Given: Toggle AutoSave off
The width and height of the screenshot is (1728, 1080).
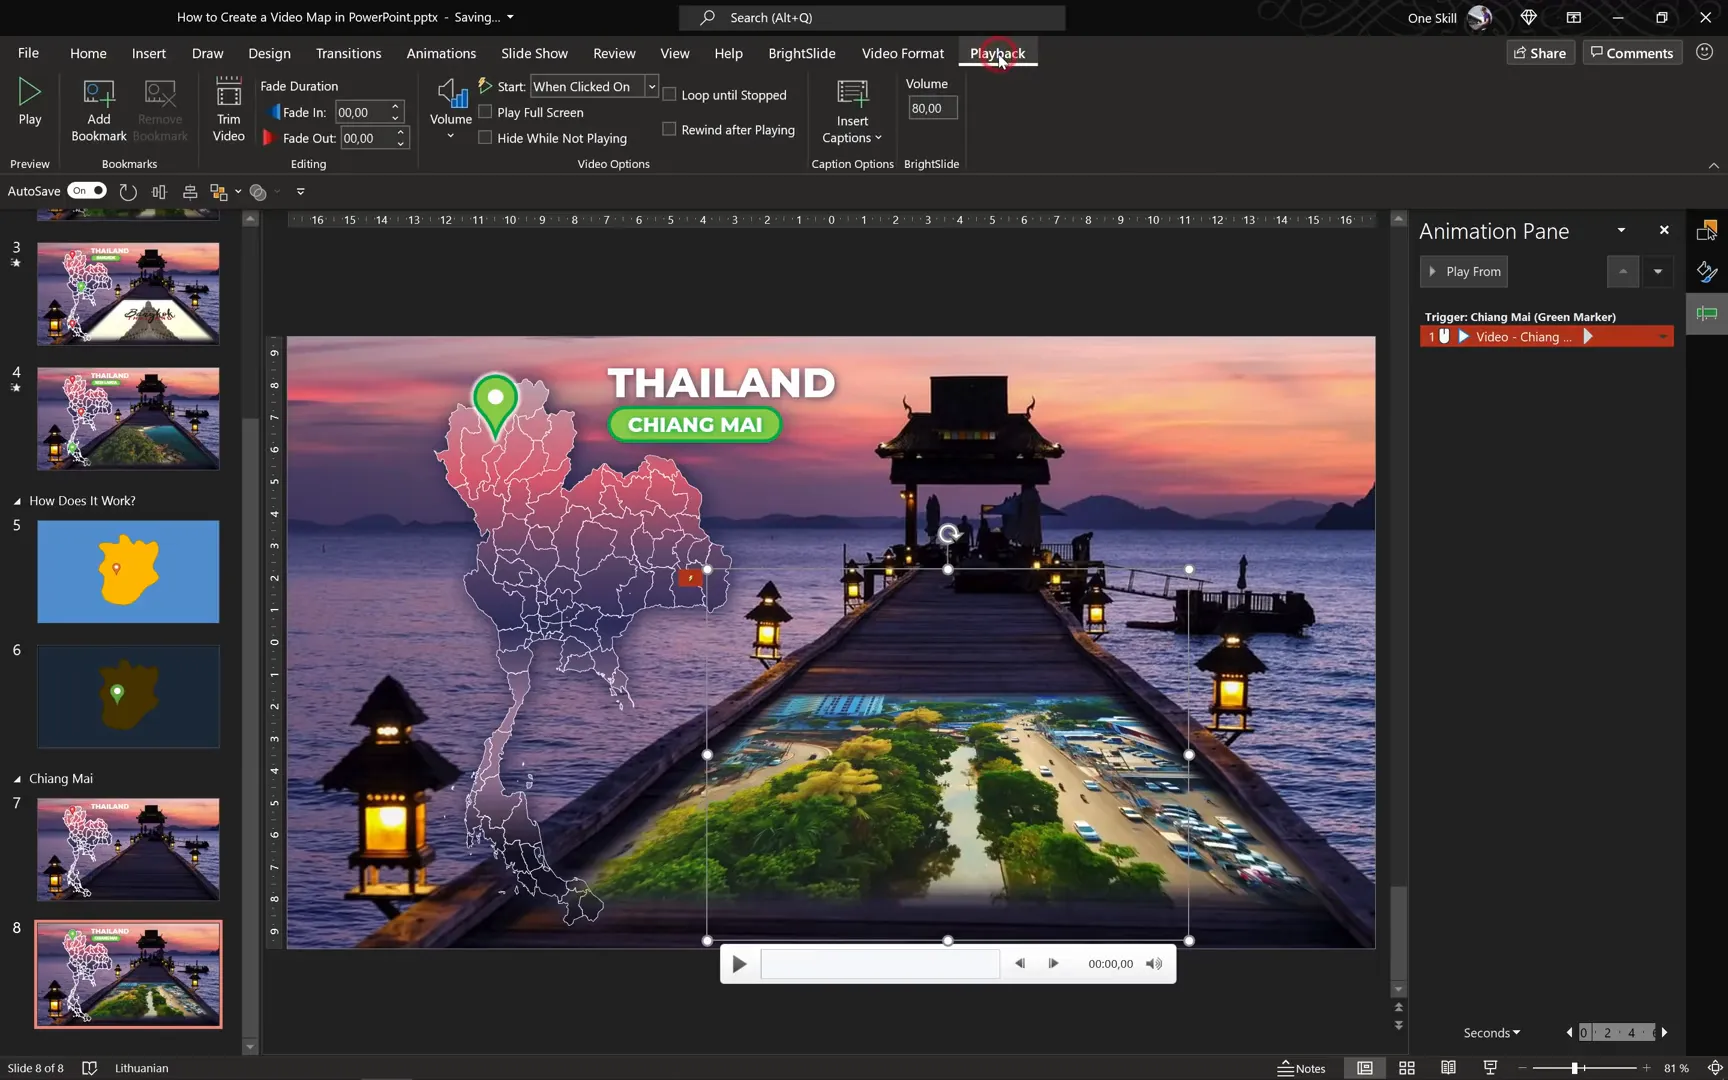Looking at the screenshot, I should tap(87, 190).
